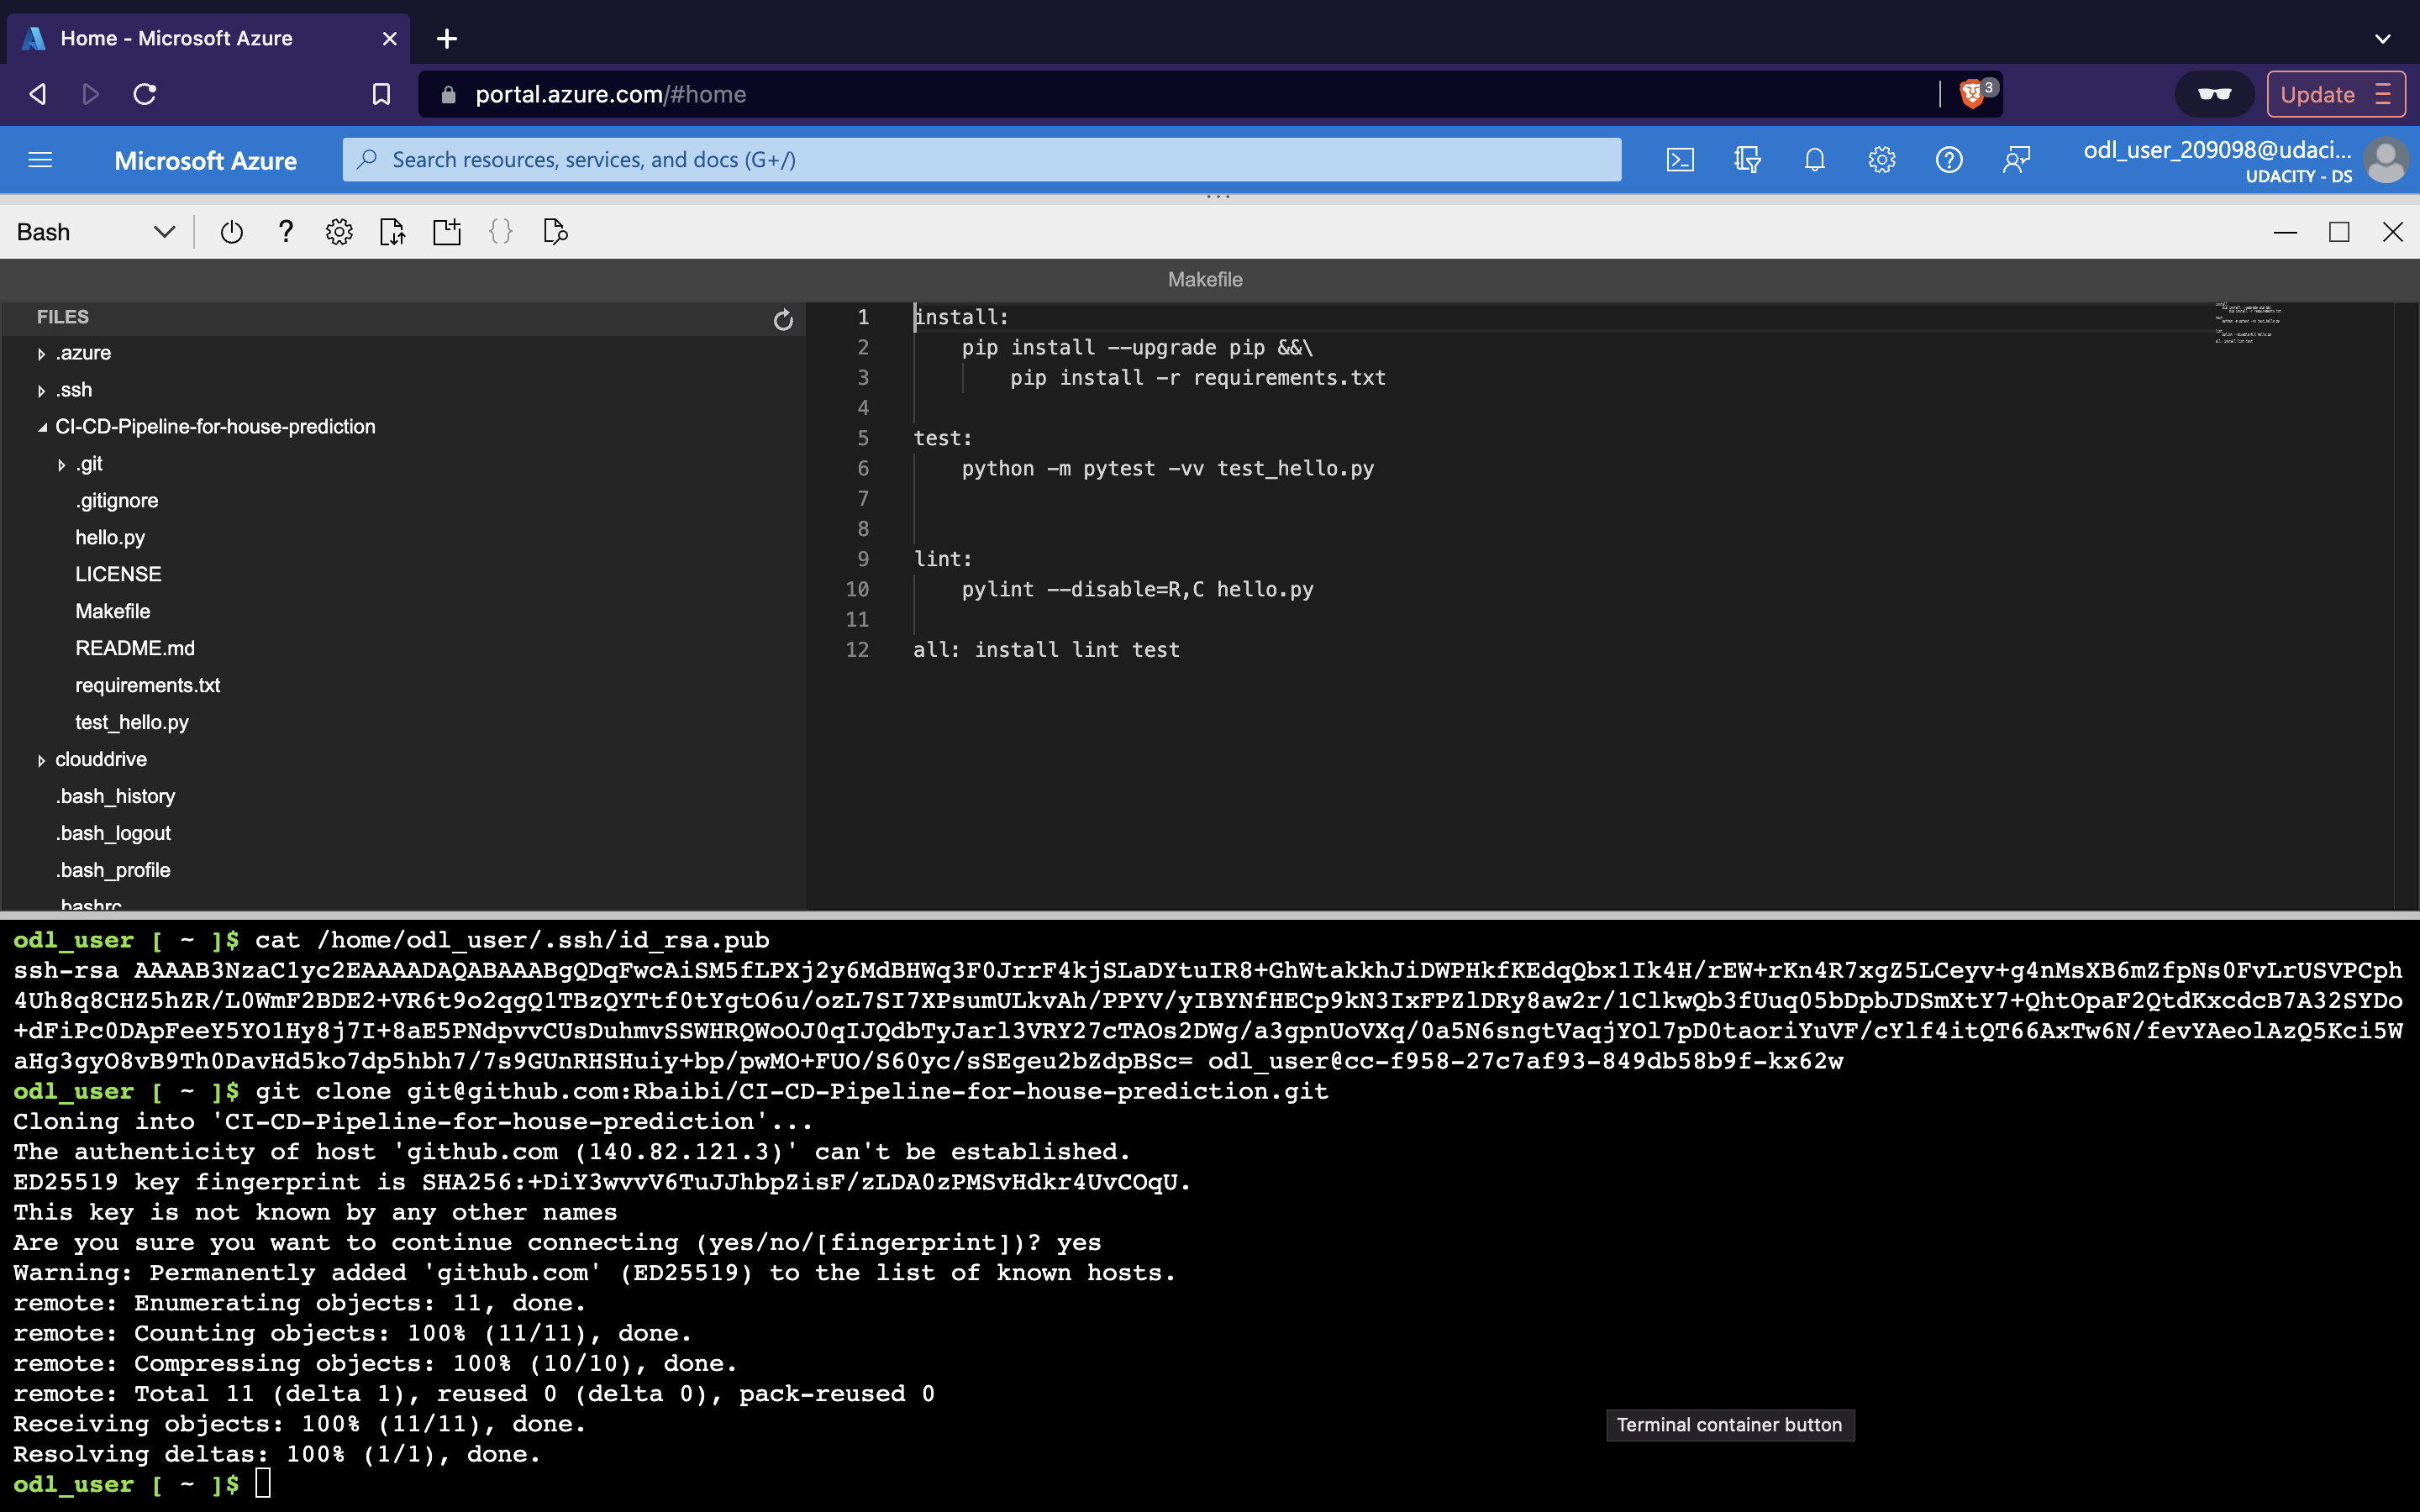Open hello.py in the file tree
The image size is (2420, 1512).
[x=110, y=538]
